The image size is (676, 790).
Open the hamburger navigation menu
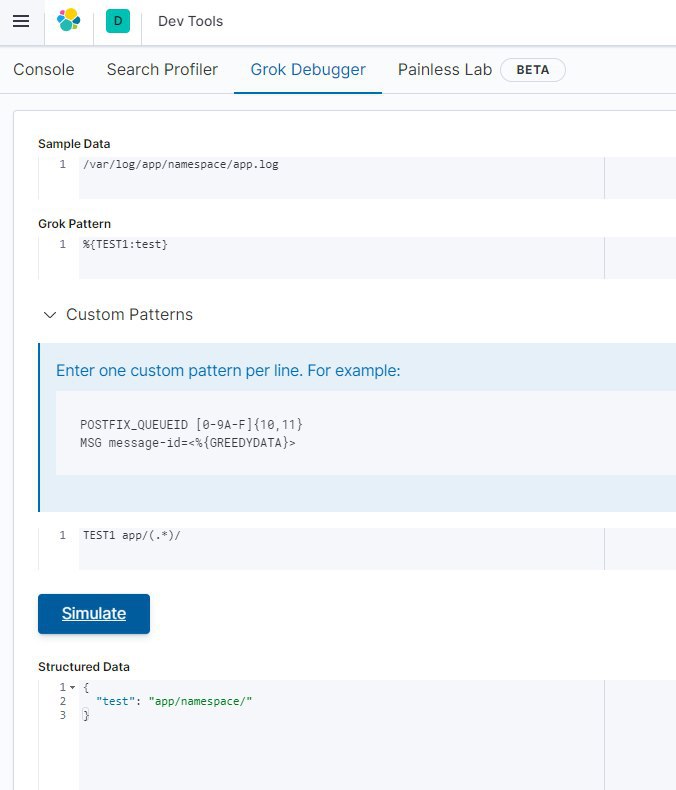pyautogui.click(x=21, y=21)
